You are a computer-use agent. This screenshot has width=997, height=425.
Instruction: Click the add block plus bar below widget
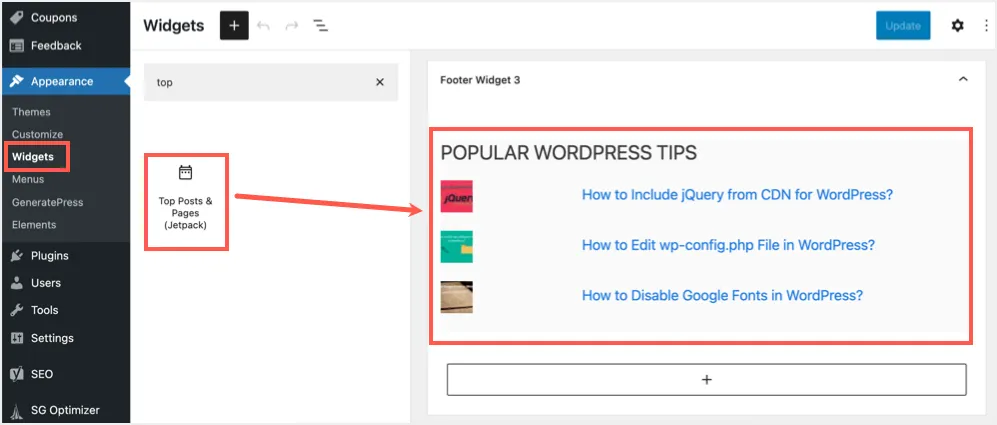pos(706,380)
